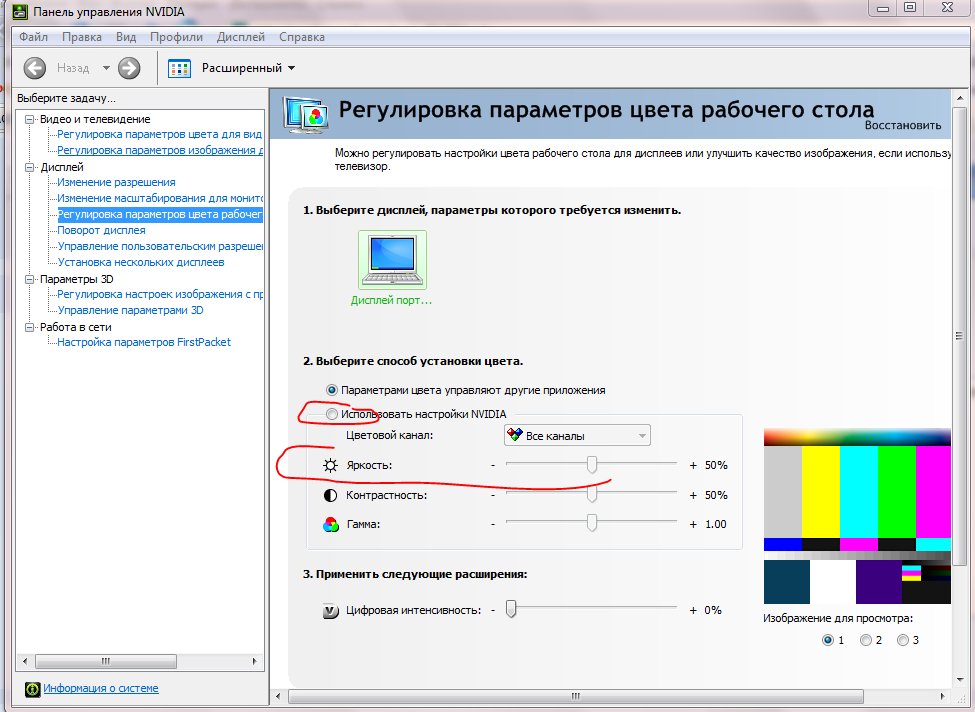Click the system information icon
Image resolution: width=975 pixels, height=712 pixels.
pyautogui.click(x=32, y=689)
